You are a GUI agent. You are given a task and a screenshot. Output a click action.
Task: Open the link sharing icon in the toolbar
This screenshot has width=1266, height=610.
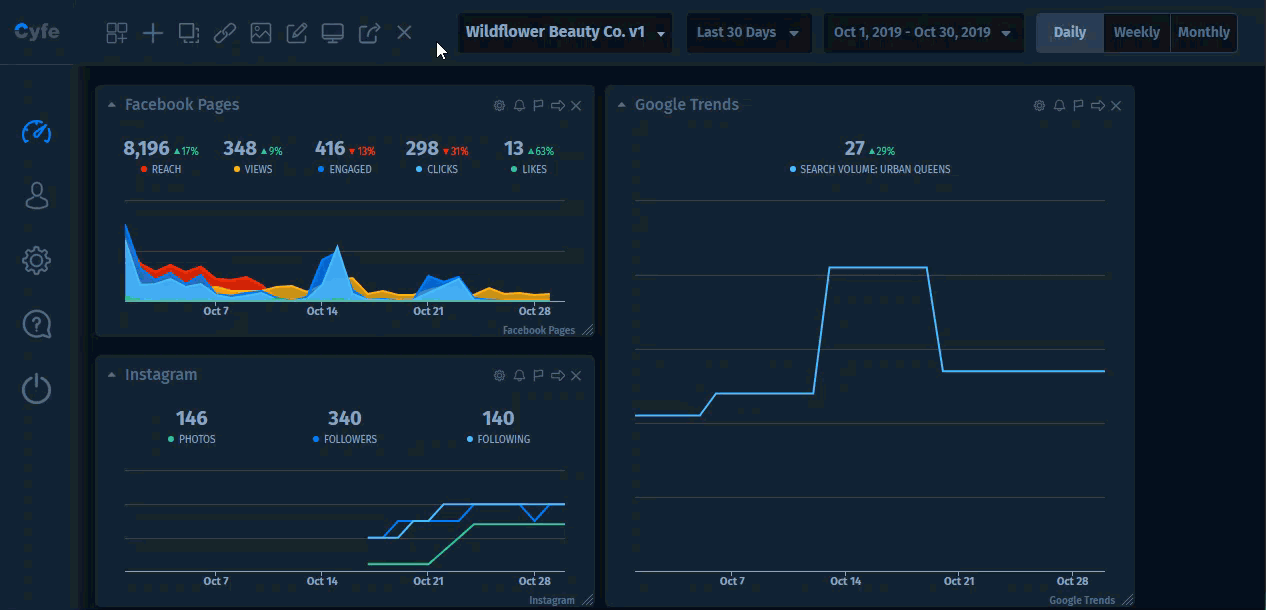225,32
